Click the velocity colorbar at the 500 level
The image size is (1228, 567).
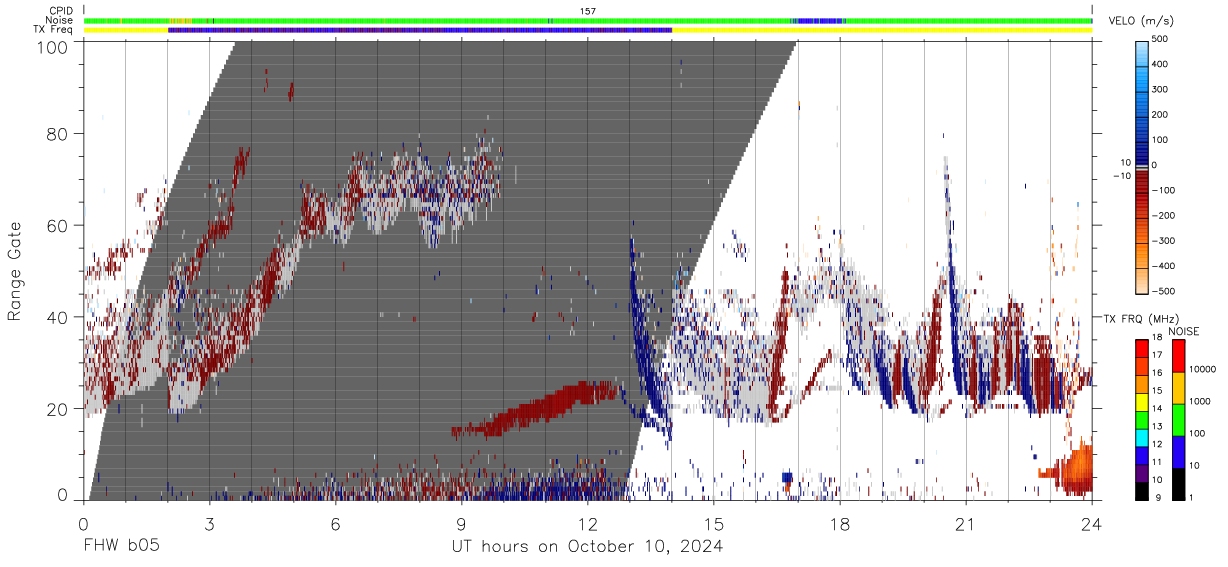click(x=1144, y=42)
